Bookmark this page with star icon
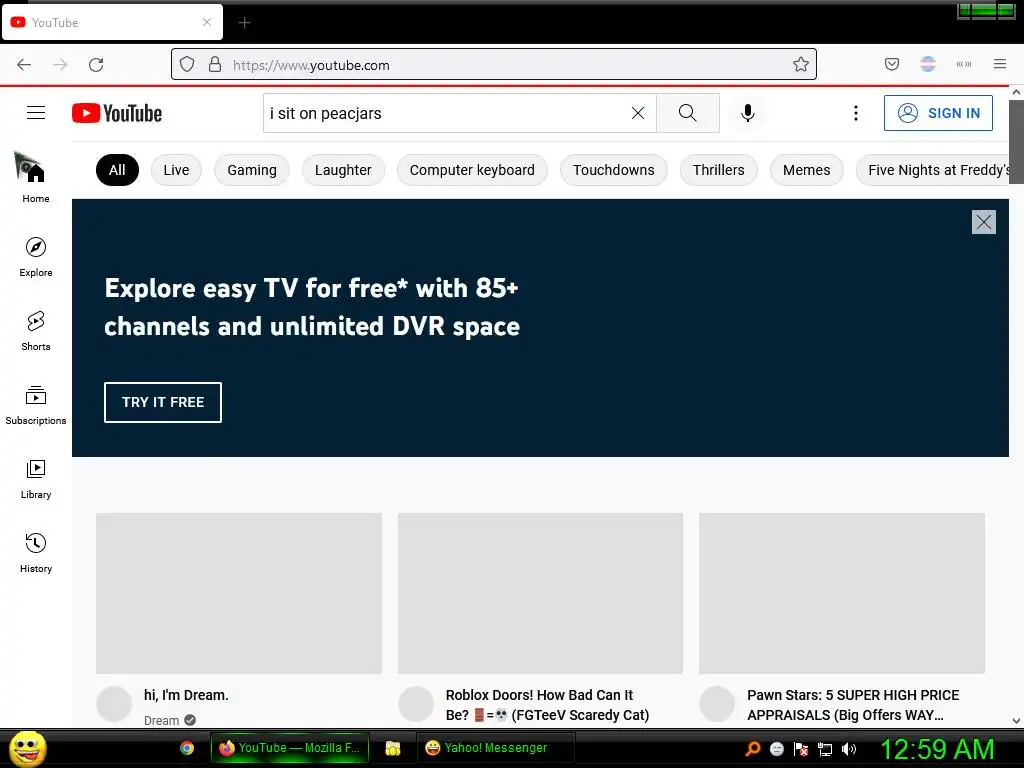1024x768 pixels. 801,64
